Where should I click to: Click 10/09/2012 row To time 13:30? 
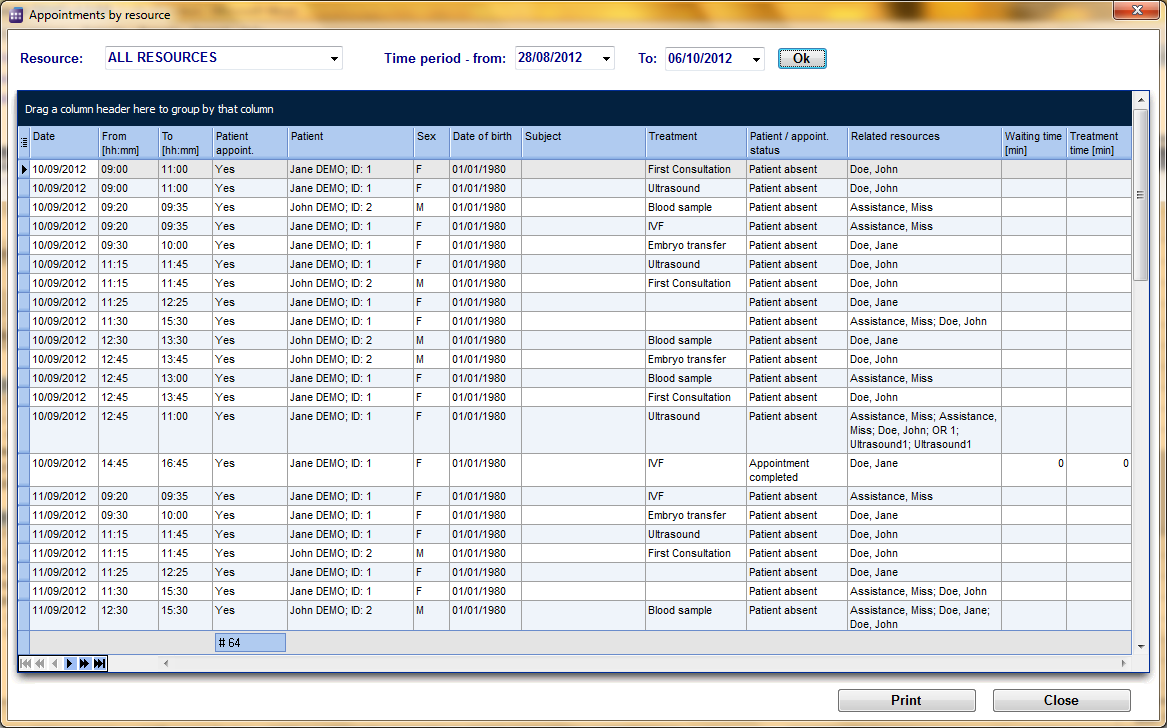tap(185, 340)
